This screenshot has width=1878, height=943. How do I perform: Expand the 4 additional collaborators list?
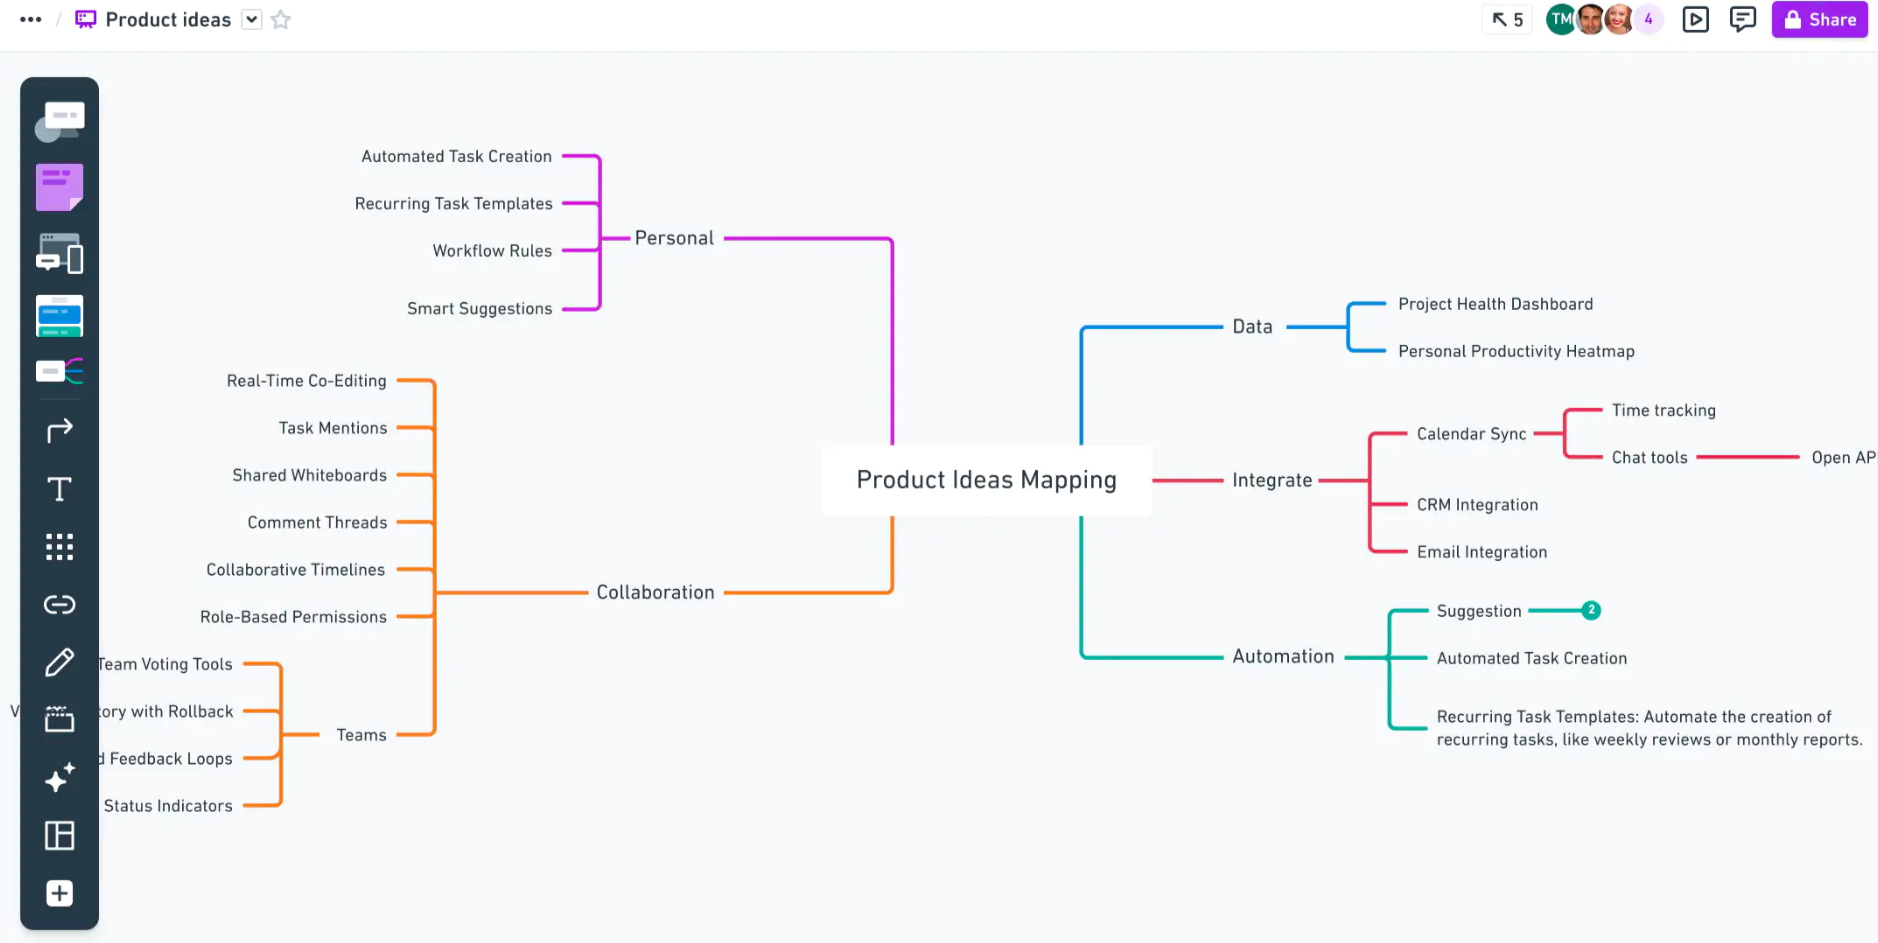1648,19
